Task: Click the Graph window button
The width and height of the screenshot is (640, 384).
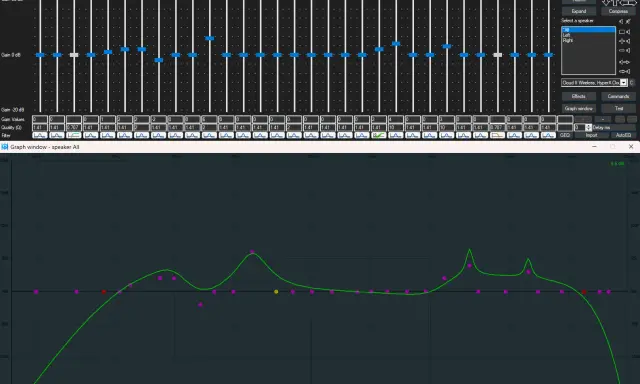Action: click(578, 109)
